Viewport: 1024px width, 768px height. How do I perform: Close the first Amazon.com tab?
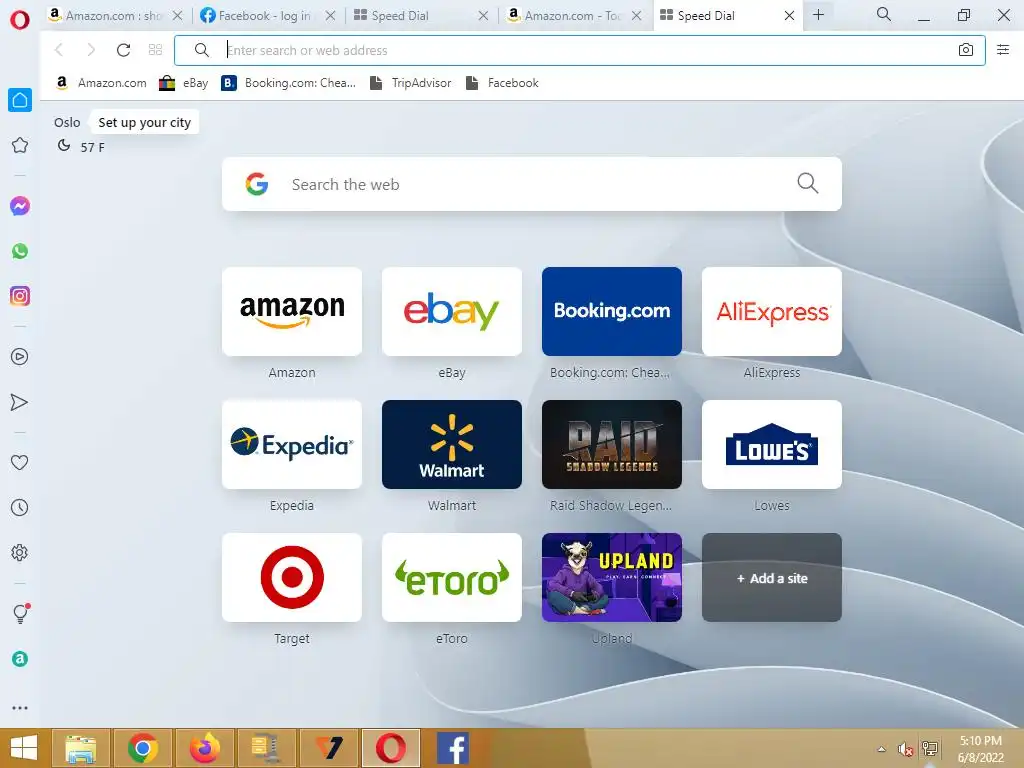point(177,16)
